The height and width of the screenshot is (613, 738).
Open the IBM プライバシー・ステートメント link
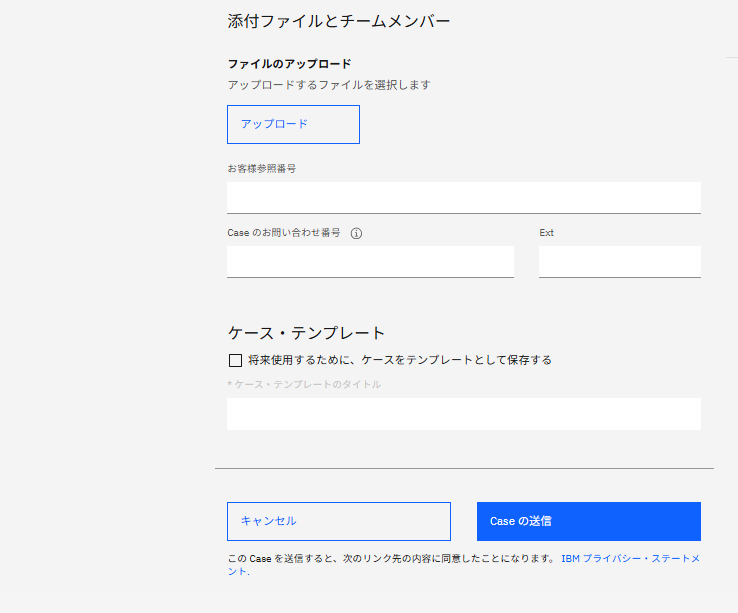pyautogui.click(x=630, y=559)
